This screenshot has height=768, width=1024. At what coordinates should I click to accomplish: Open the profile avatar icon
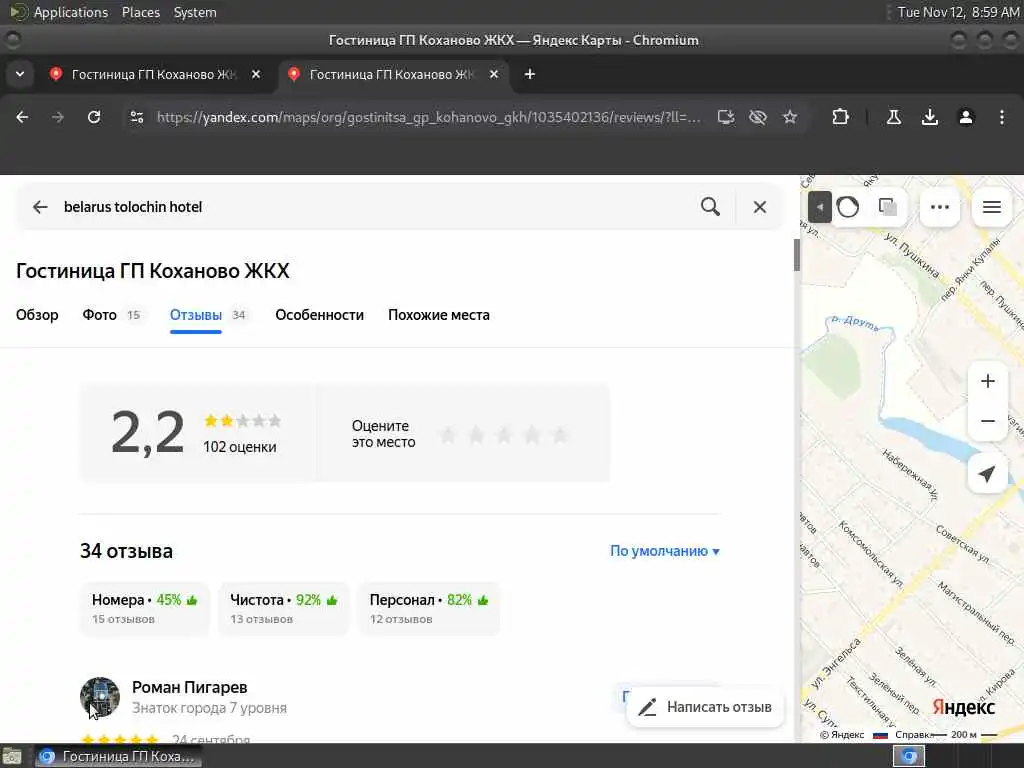click(966, 117)
